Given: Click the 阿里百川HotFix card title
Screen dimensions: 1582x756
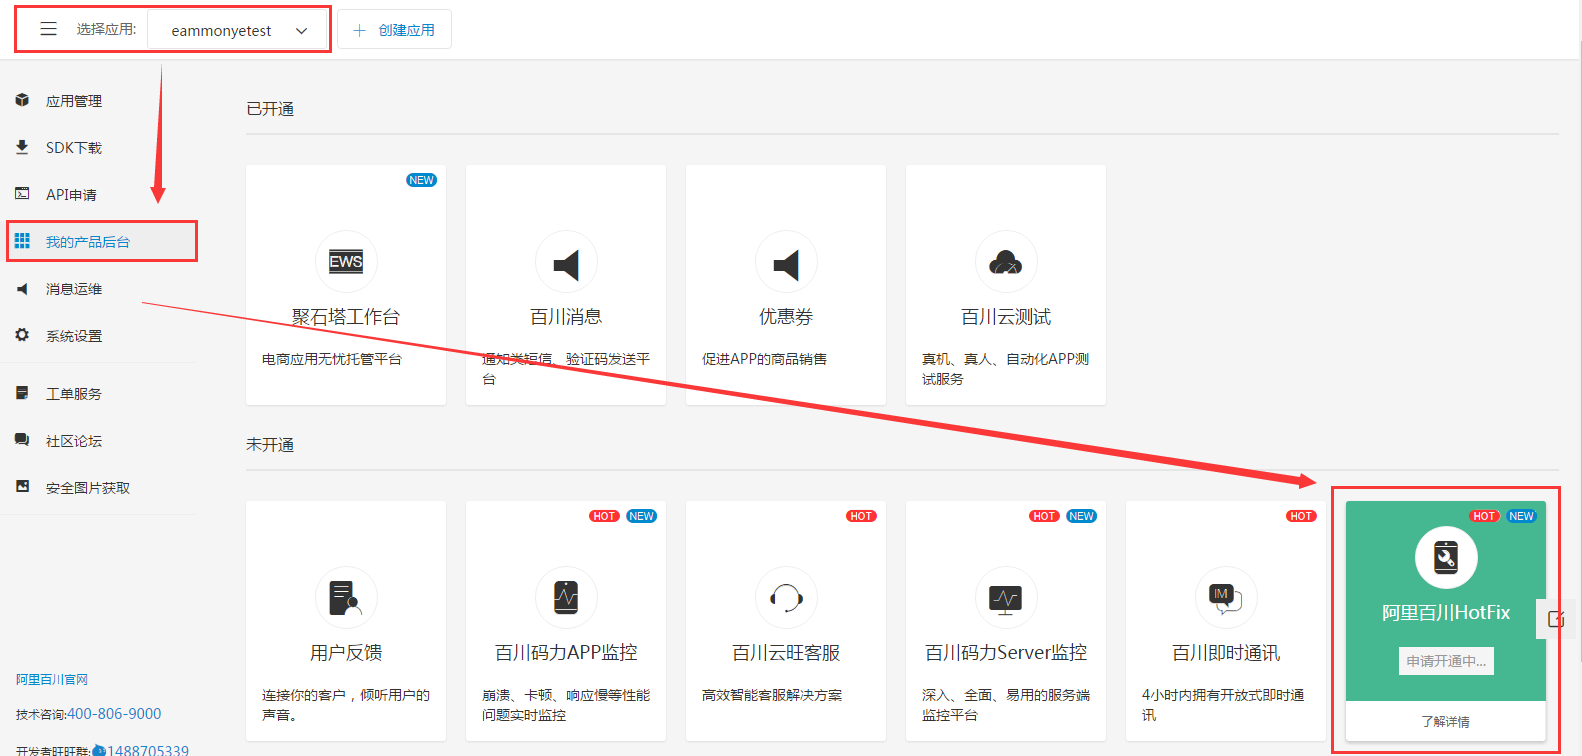Looking at the screenshot, I should (x=1446, y=612).
